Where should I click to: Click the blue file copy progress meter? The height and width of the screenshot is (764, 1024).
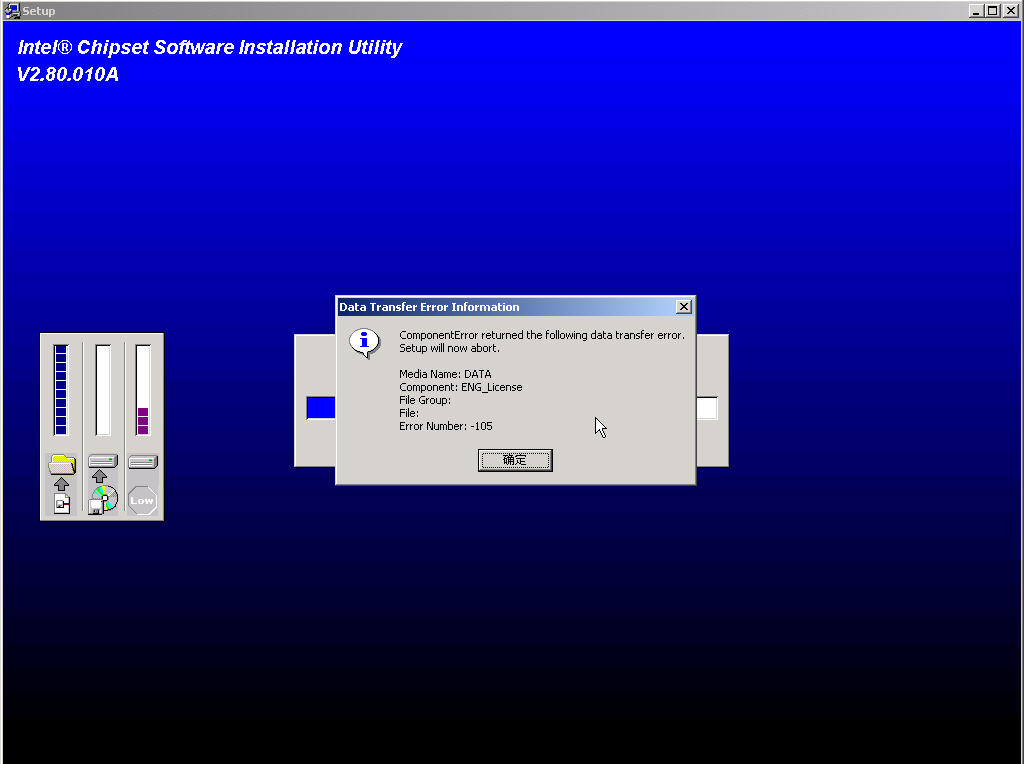61,390
